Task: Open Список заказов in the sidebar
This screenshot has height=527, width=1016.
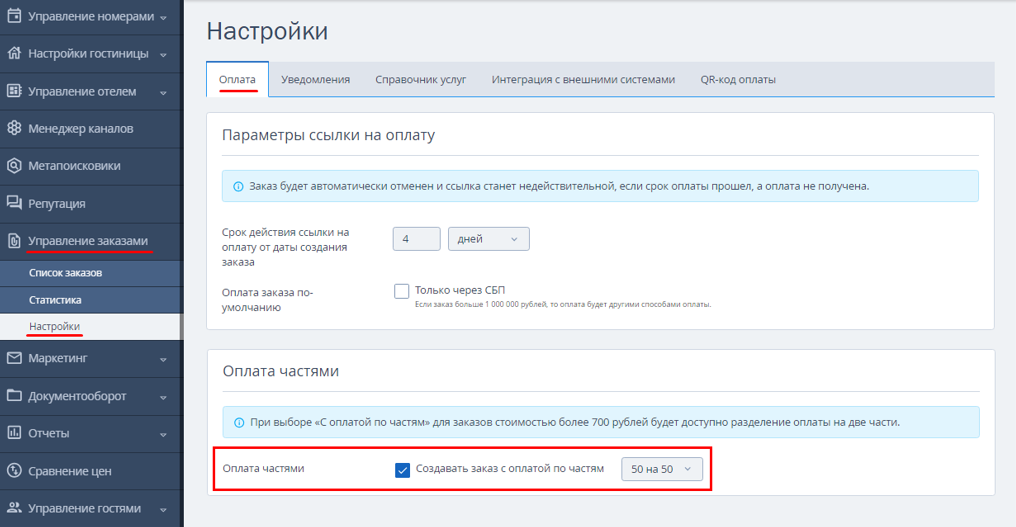Action: [x=91, y=273]
